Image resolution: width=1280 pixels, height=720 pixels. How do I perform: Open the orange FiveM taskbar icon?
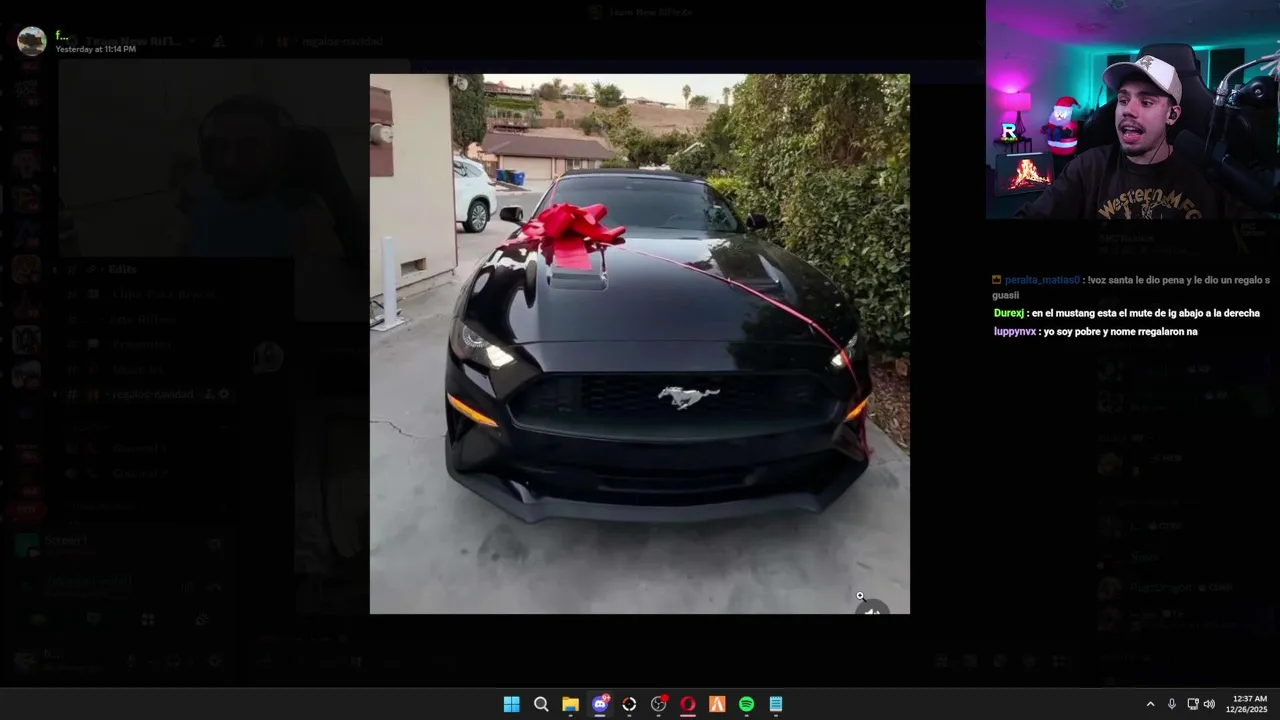coord(717,704)
